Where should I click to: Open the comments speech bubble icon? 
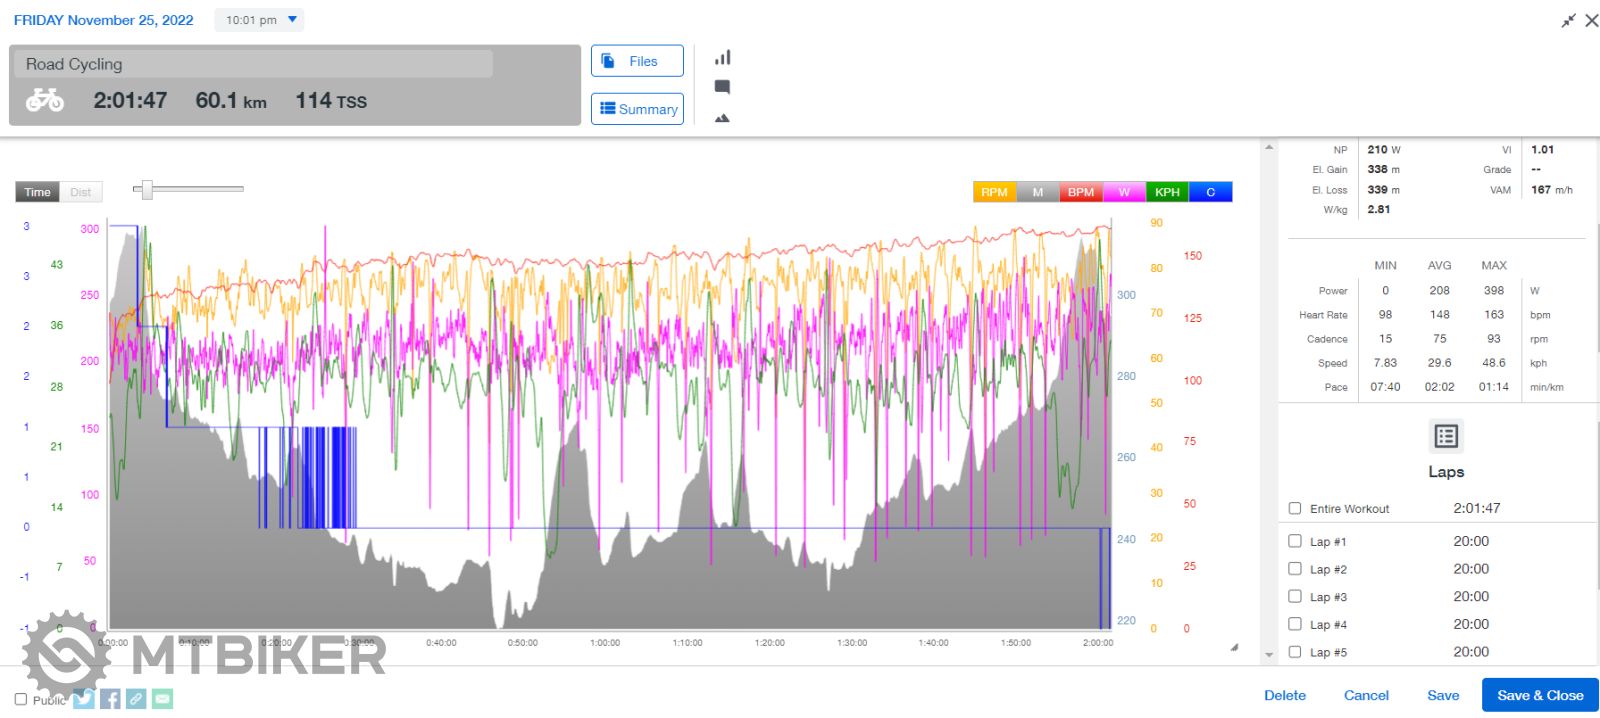click(x=722, y=87)
